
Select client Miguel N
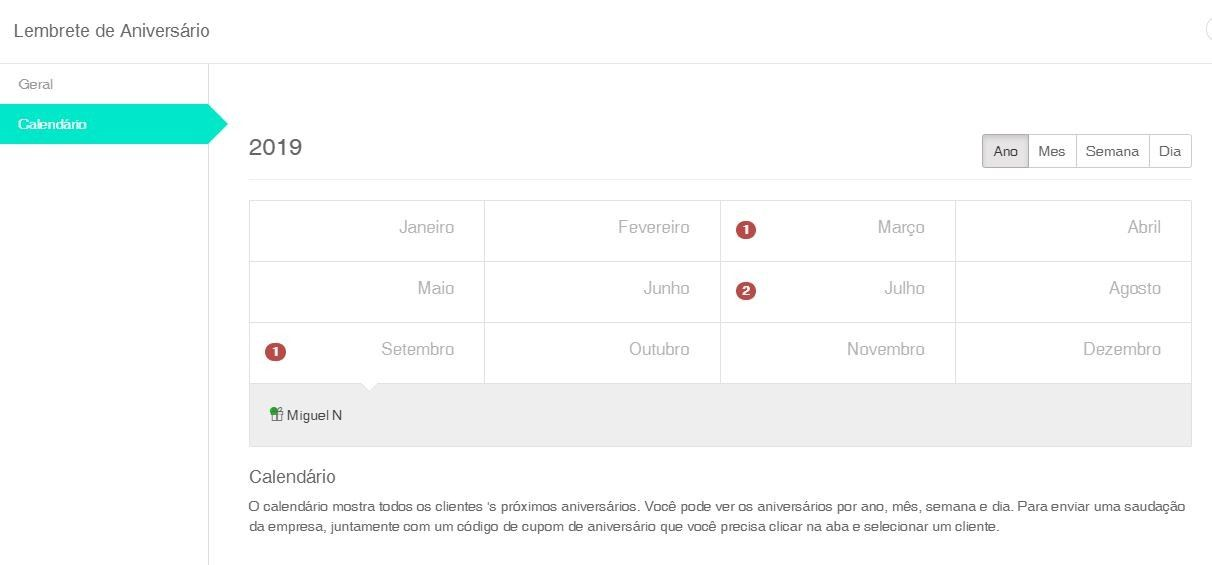(x=314, y=415)
